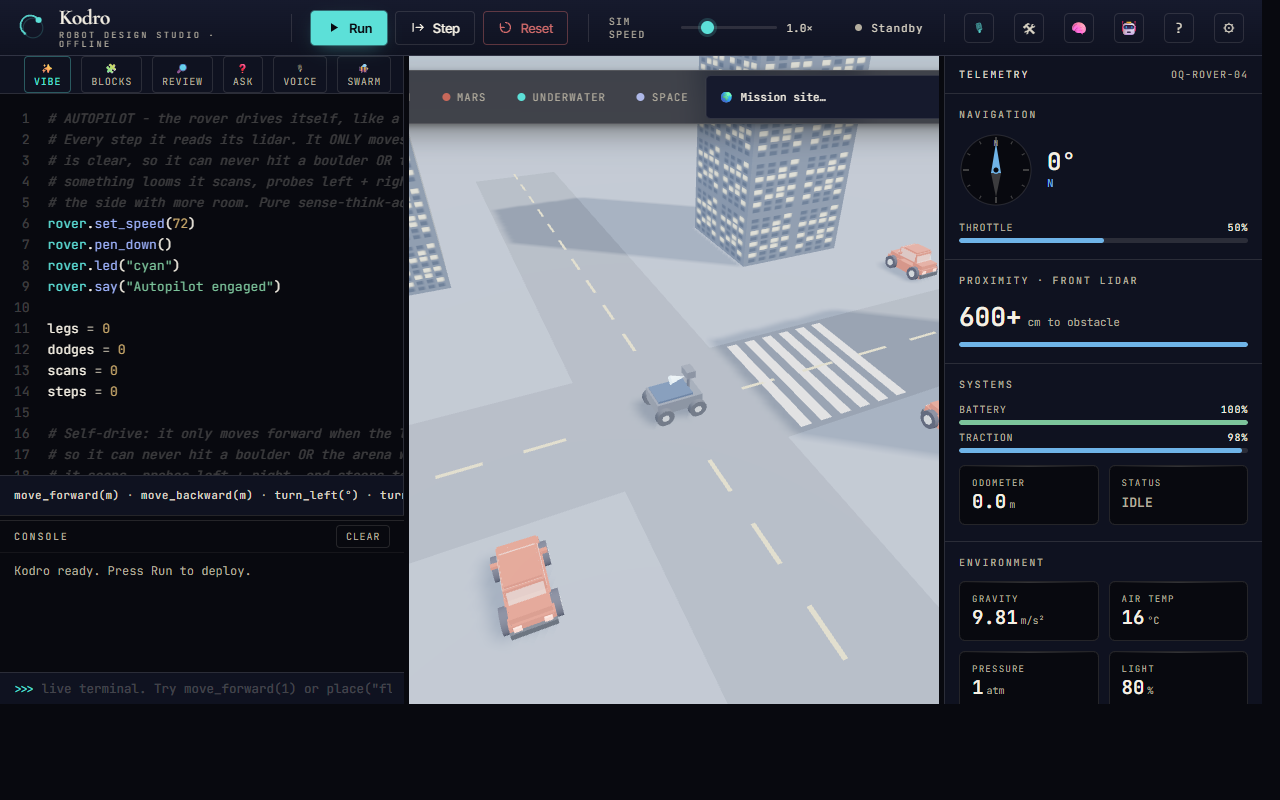Open the Mission site environment tab

pos(822,97)
